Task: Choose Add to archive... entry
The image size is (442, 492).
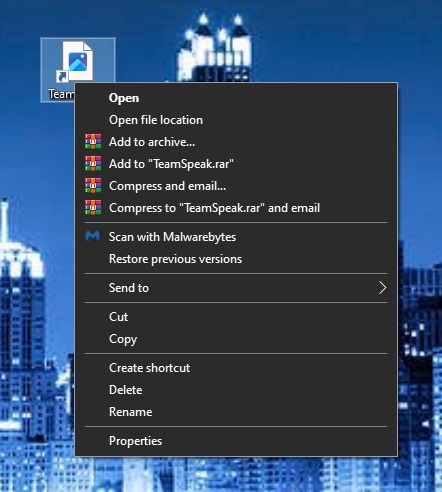Action: (236, 142)
